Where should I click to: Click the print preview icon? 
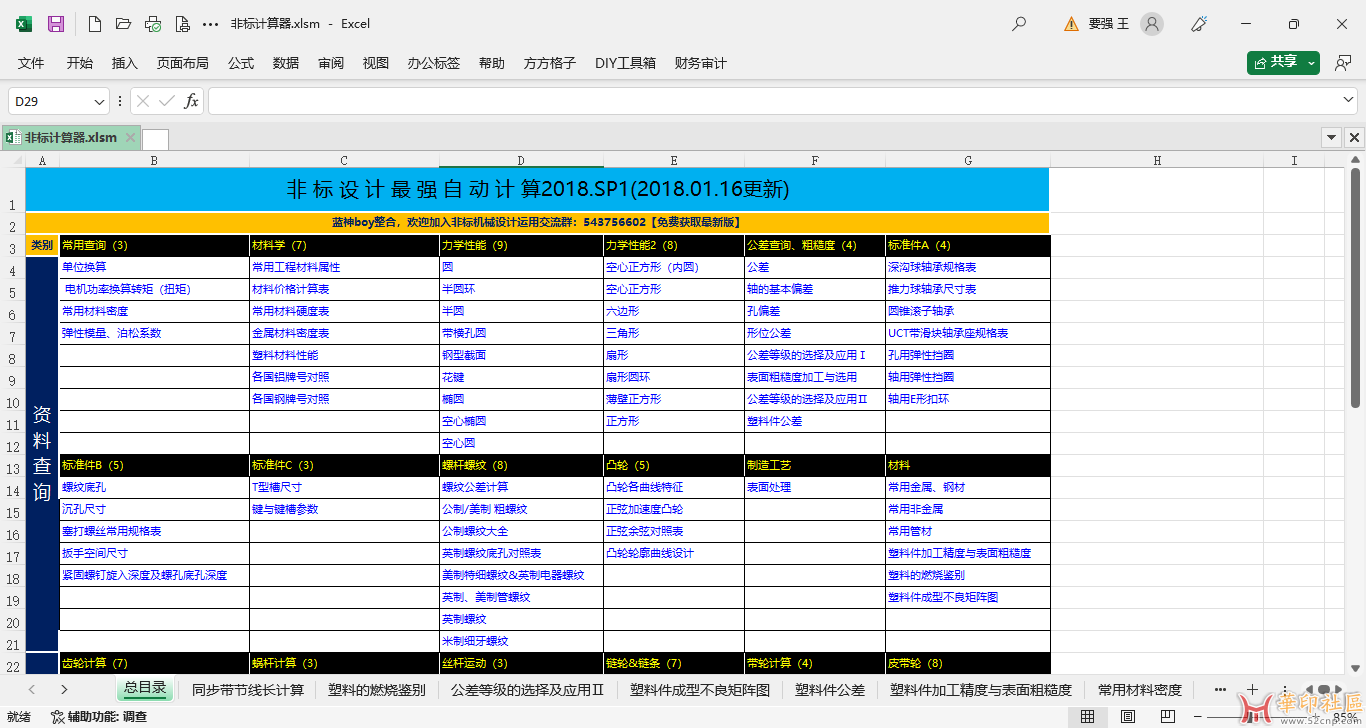click(x=182, y=23)
